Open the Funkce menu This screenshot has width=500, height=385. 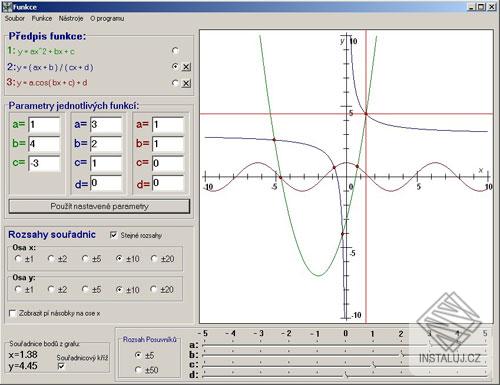coord(42,18)
